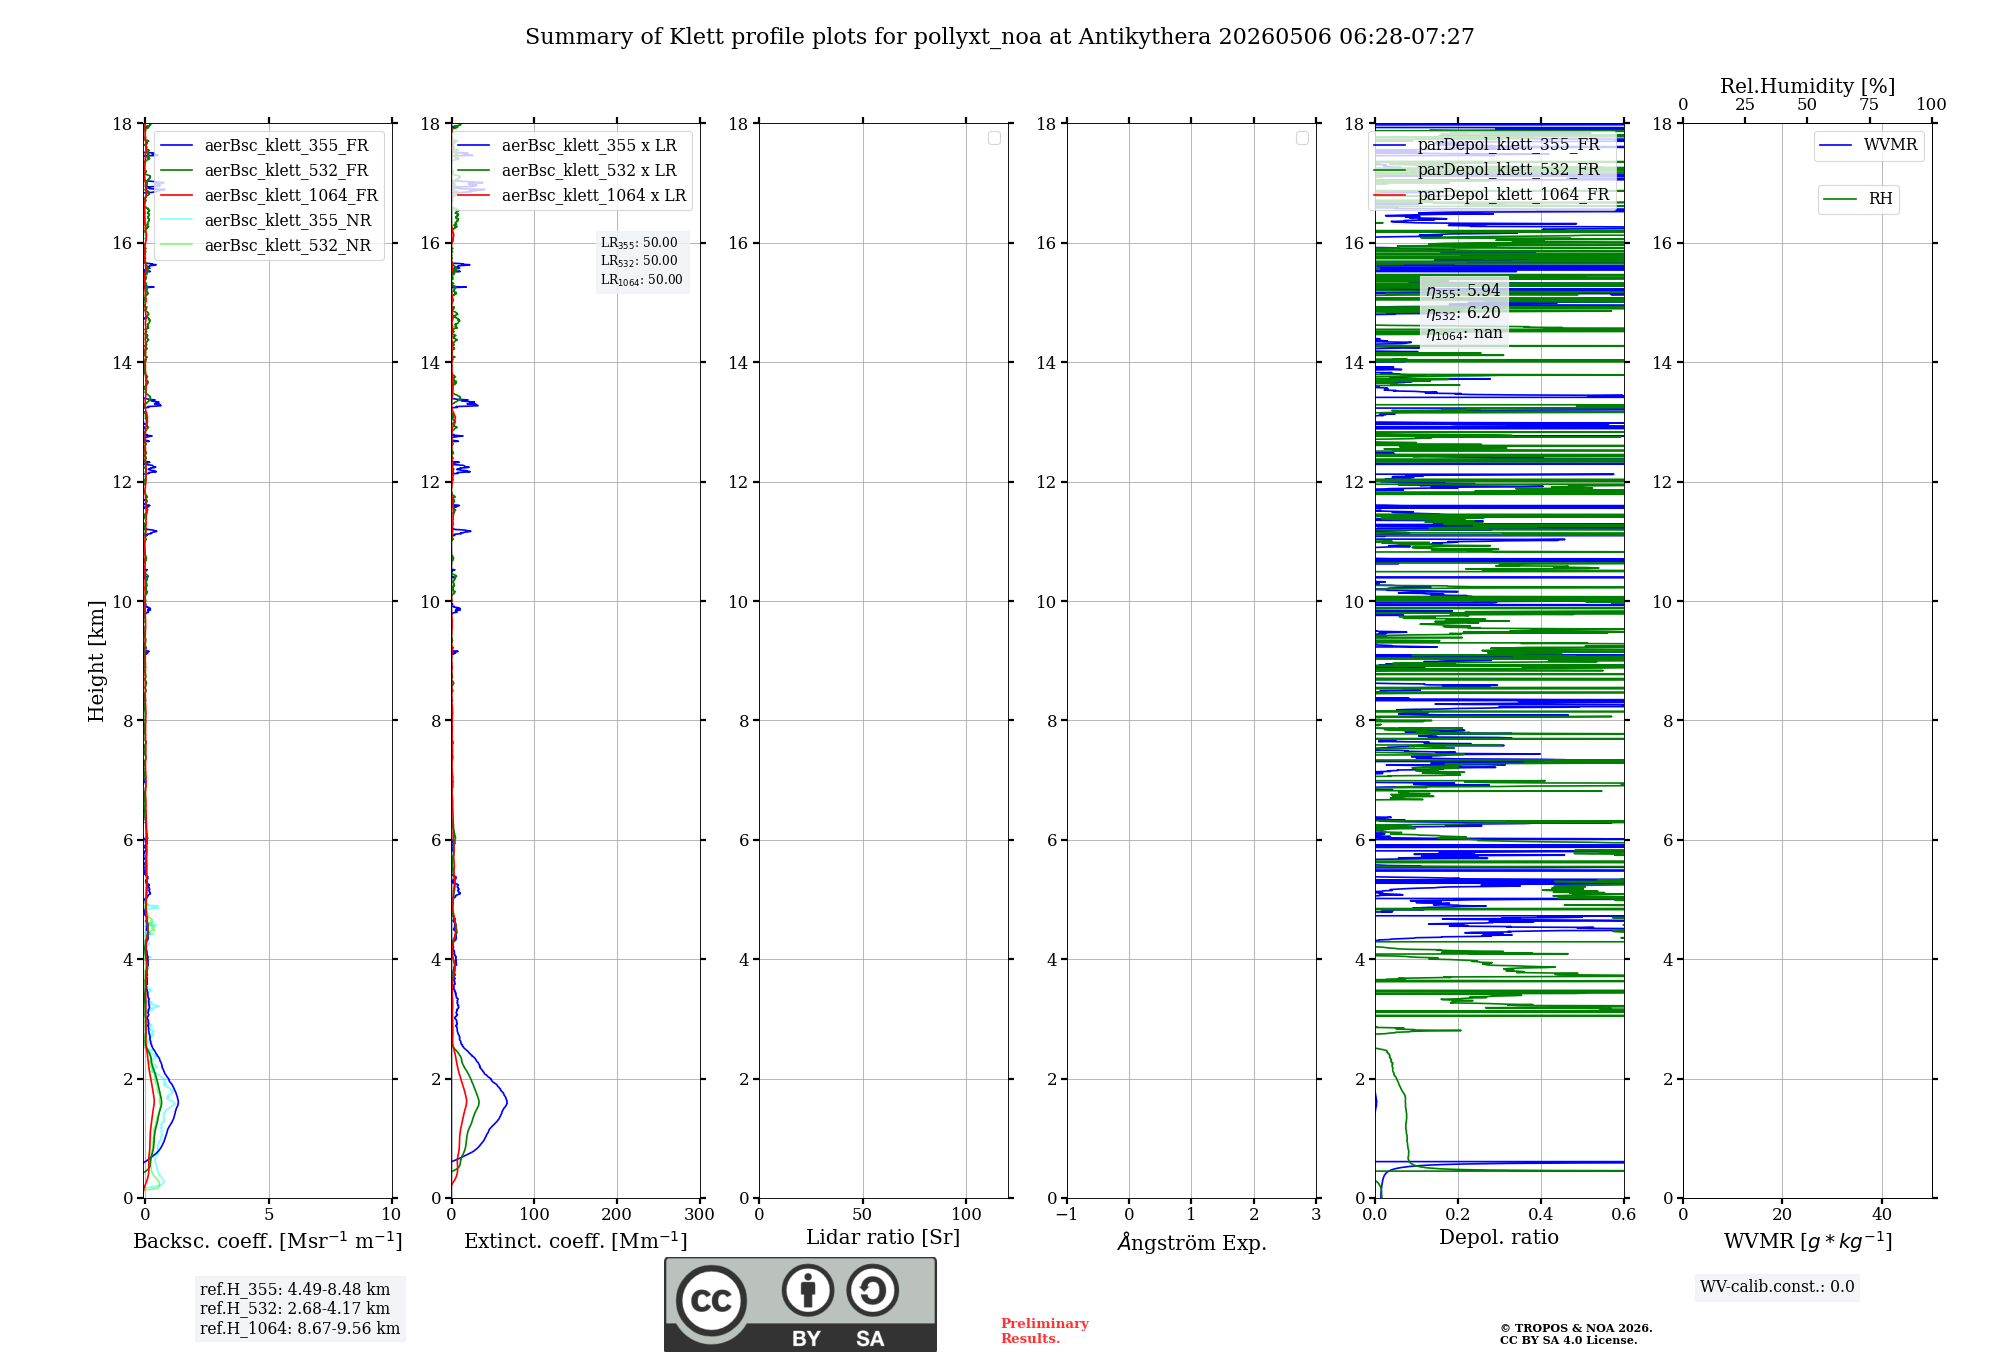2000x1360 pixels.
Task: Click the 'Lidar ratio [Sr]' axis label
Action: [x=883, y=1238]
